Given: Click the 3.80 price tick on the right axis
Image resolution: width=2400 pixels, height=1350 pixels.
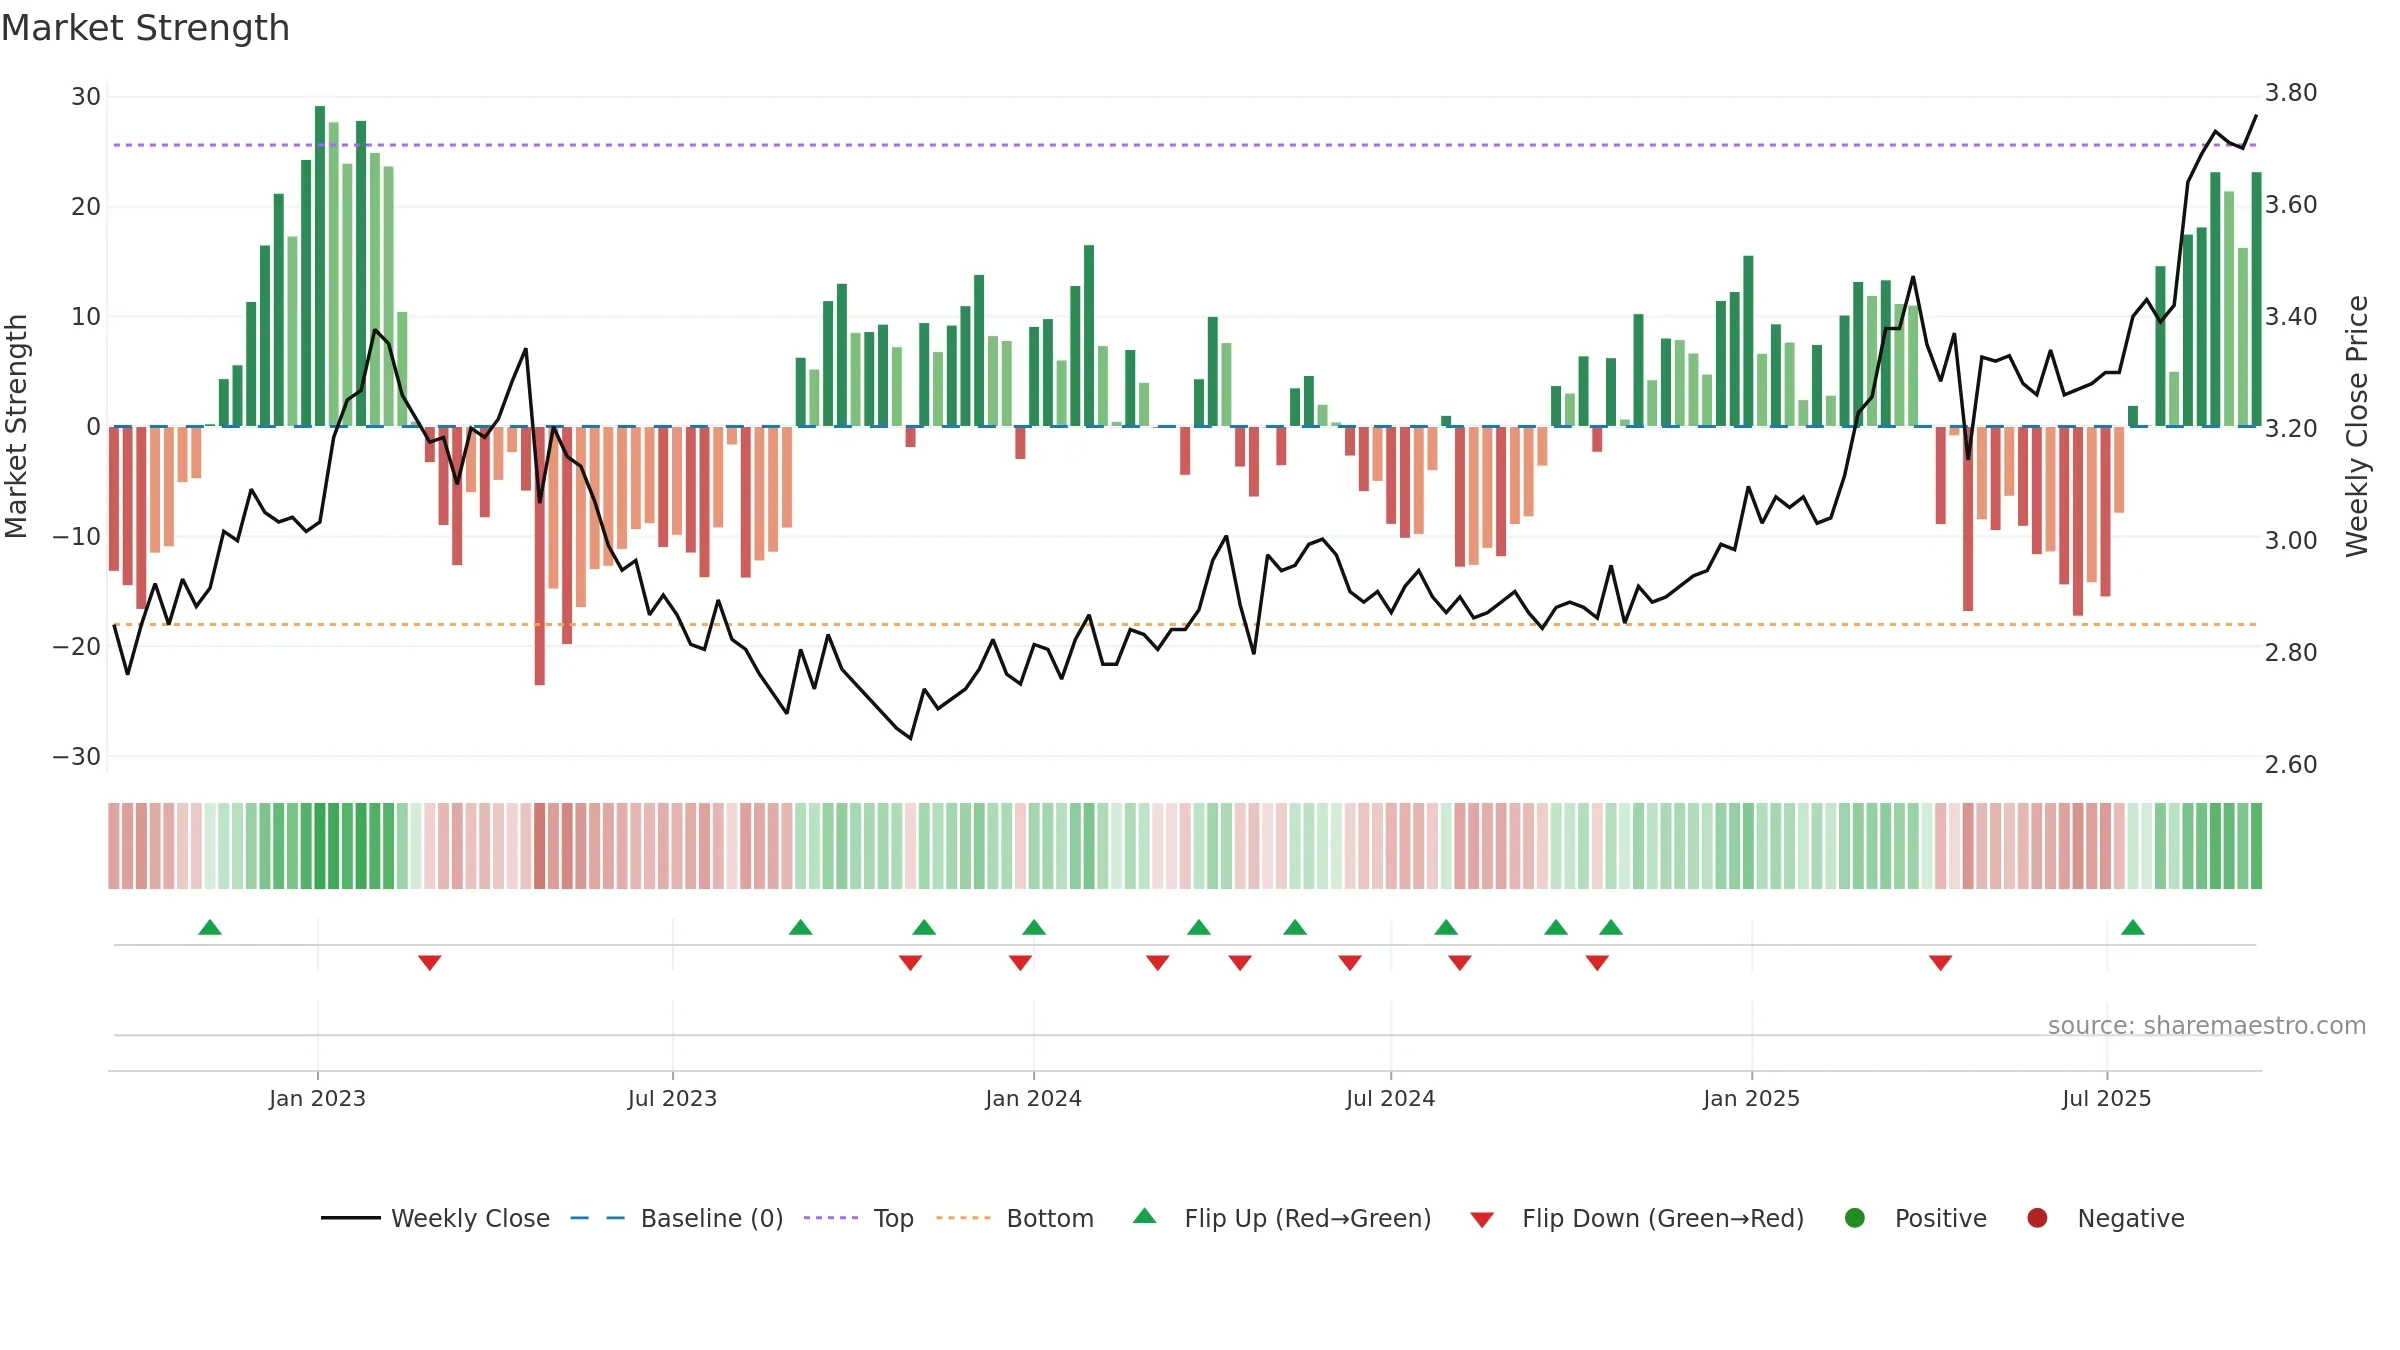Looking at the screenshot, I should coord(2291,93).
